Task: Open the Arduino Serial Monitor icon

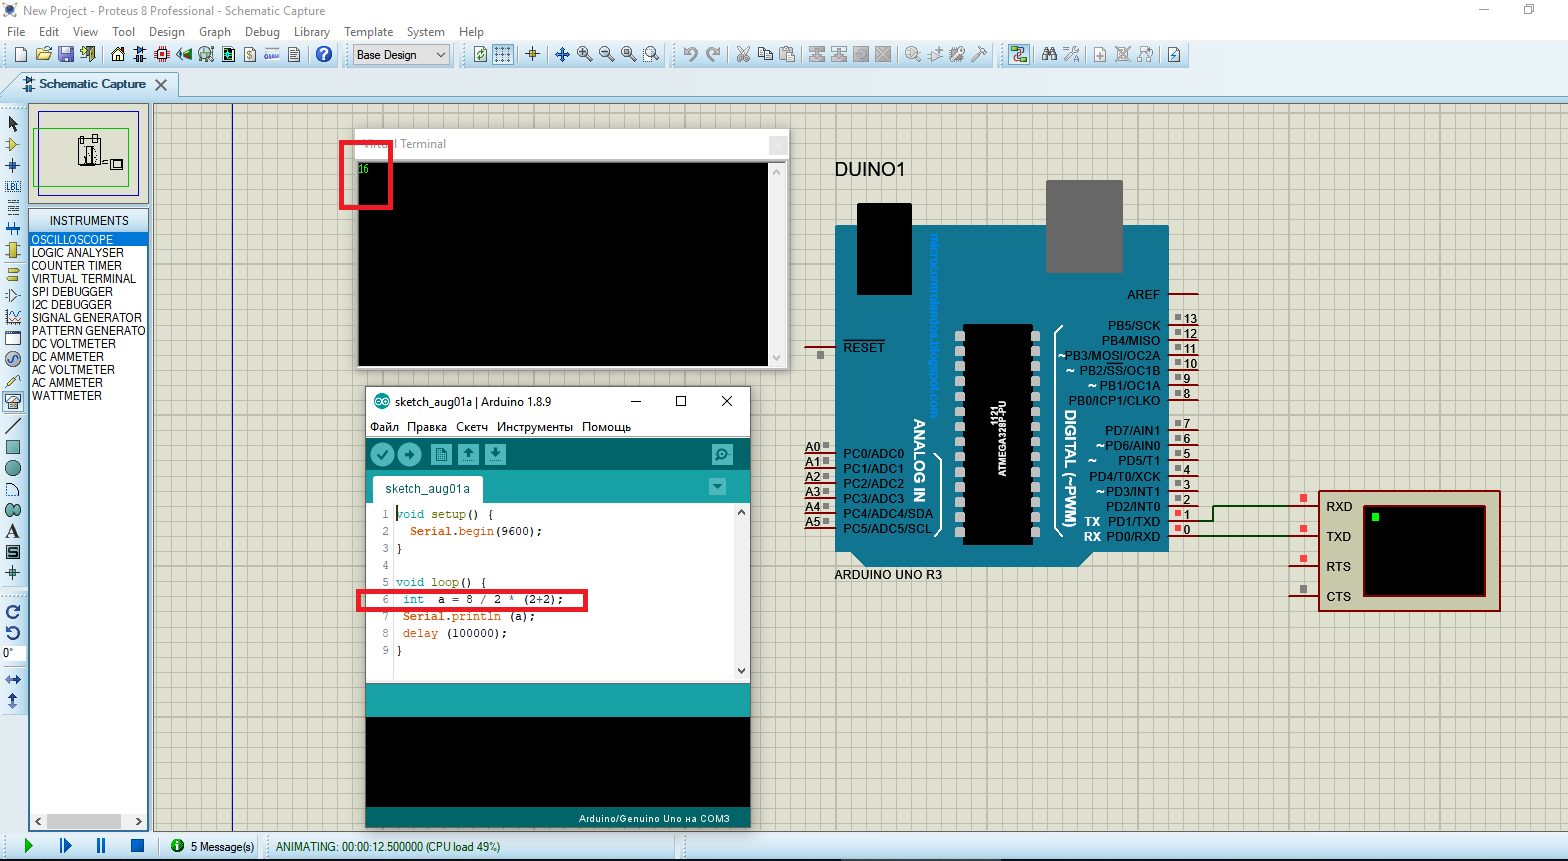Action: click(722, 455)
